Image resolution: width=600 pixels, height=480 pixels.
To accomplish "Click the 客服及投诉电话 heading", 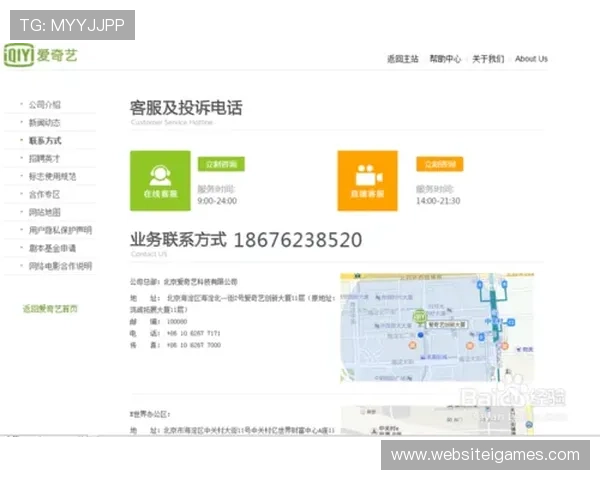I will [186, 108].
